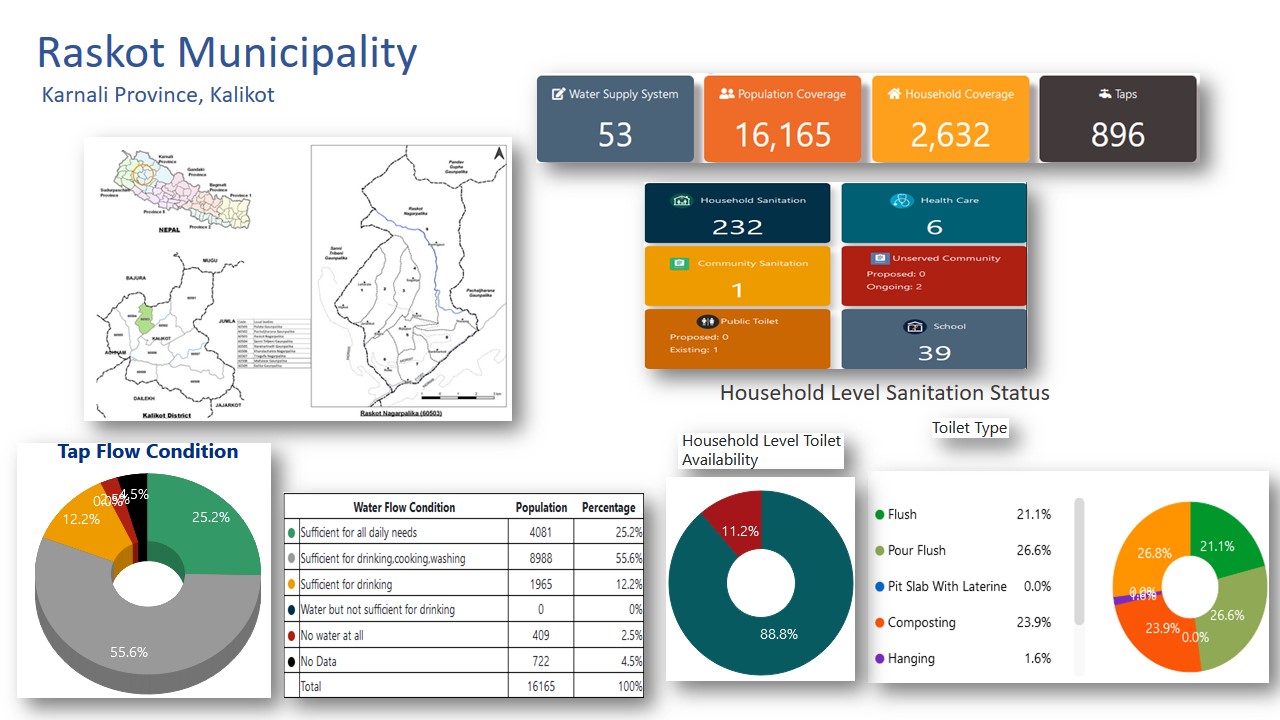Click the Toilet Type legend scrollbar
This screenshot has height=720, width=1280.
pyautogui.click(x=1079, y=560)
